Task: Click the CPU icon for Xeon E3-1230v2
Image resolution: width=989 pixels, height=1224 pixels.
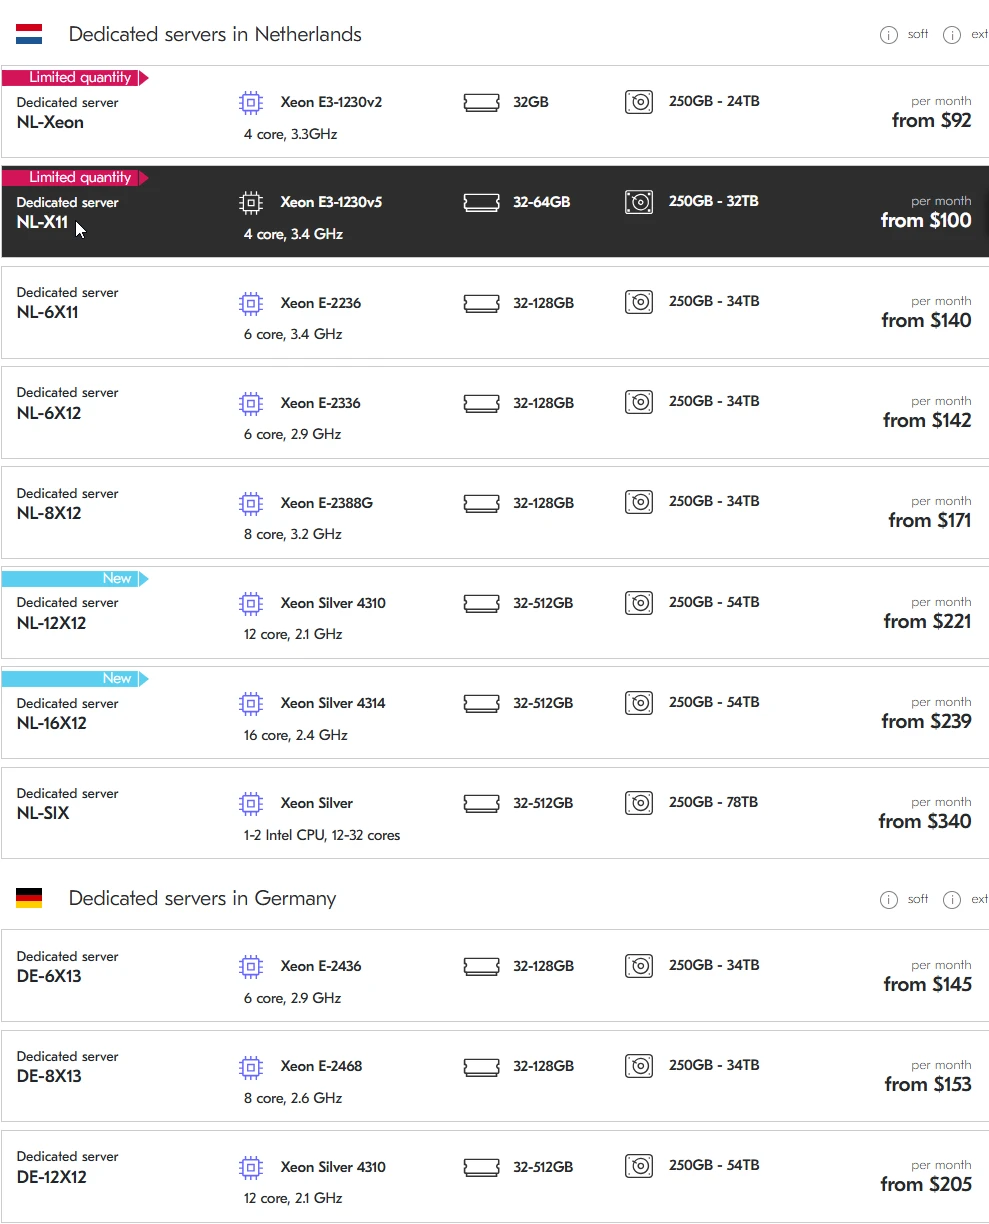Action: [251, 102]
